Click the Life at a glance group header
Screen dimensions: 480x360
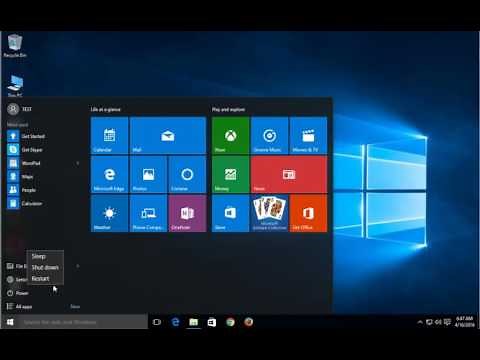(105, 109)
